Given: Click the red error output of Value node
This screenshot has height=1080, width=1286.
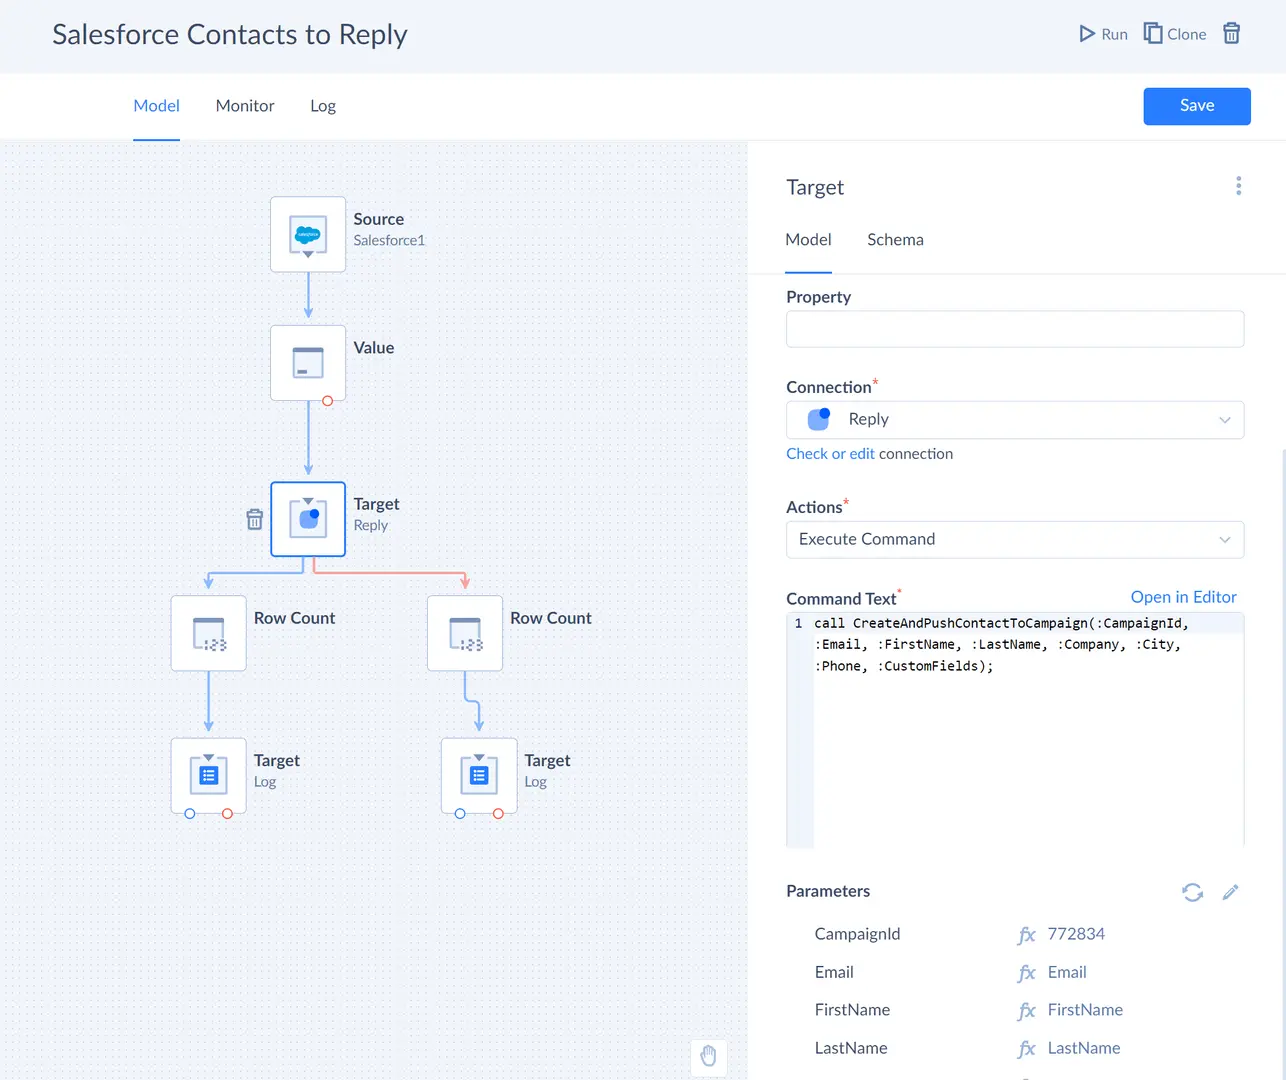Looking at the screenshot, I should pyautogui.click(x=328, y=401).
